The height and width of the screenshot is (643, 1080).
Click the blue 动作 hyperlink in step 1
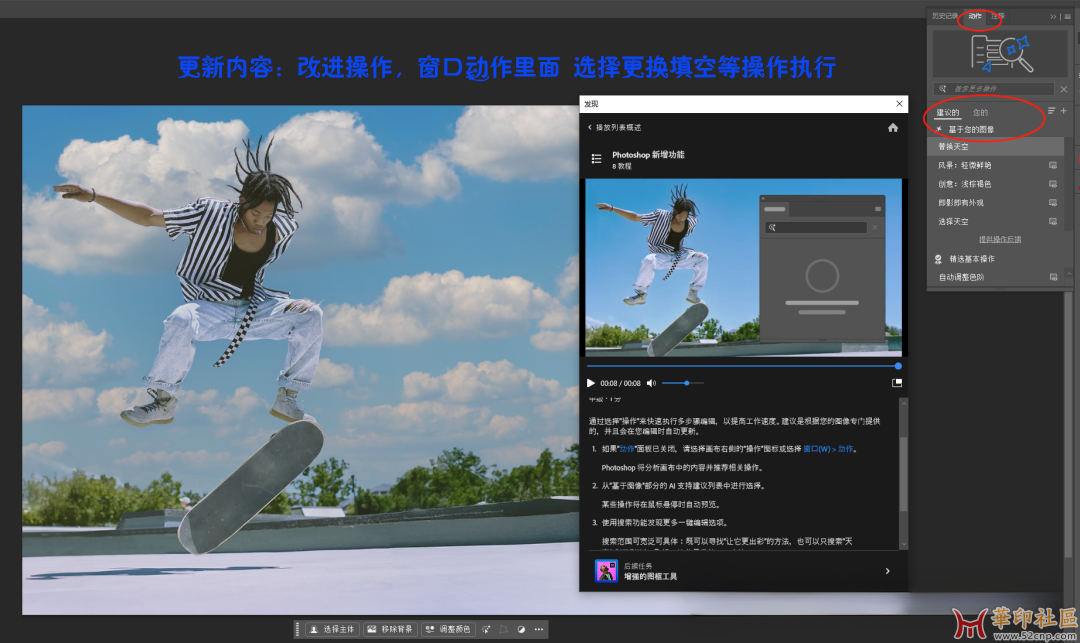coord(627,449)
